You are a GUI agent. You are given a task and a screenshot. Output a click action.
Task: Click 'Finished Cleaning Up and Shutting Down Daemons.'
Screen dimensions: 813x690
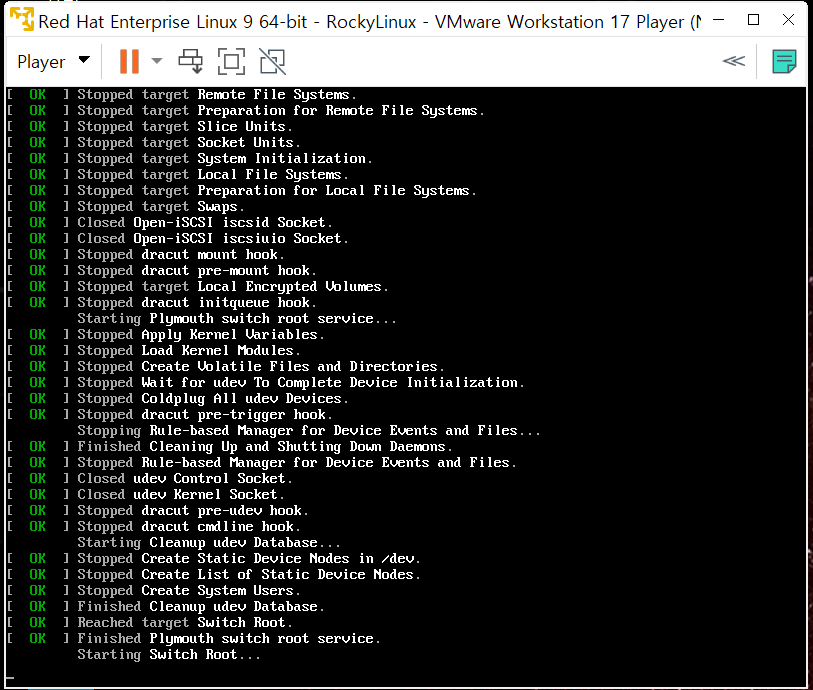pyautogui.click(x=265, y=447)
